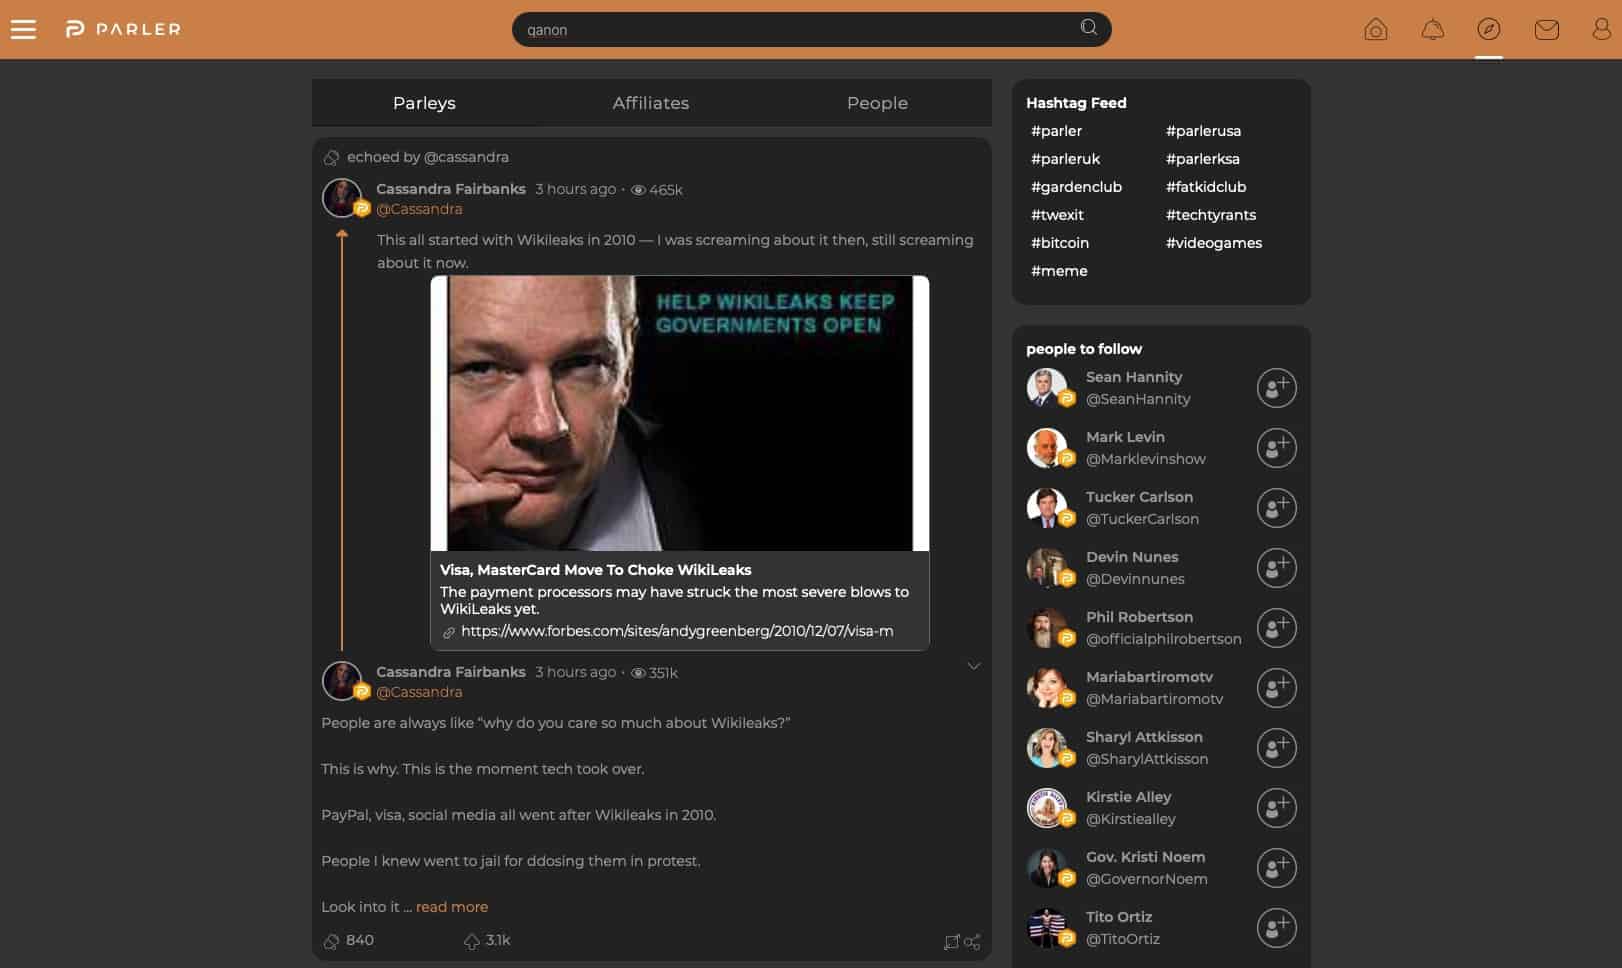Follow Sean Hannity
Image resolution: width=1622 pixels, height=968 pixels.
[1277, 388]
